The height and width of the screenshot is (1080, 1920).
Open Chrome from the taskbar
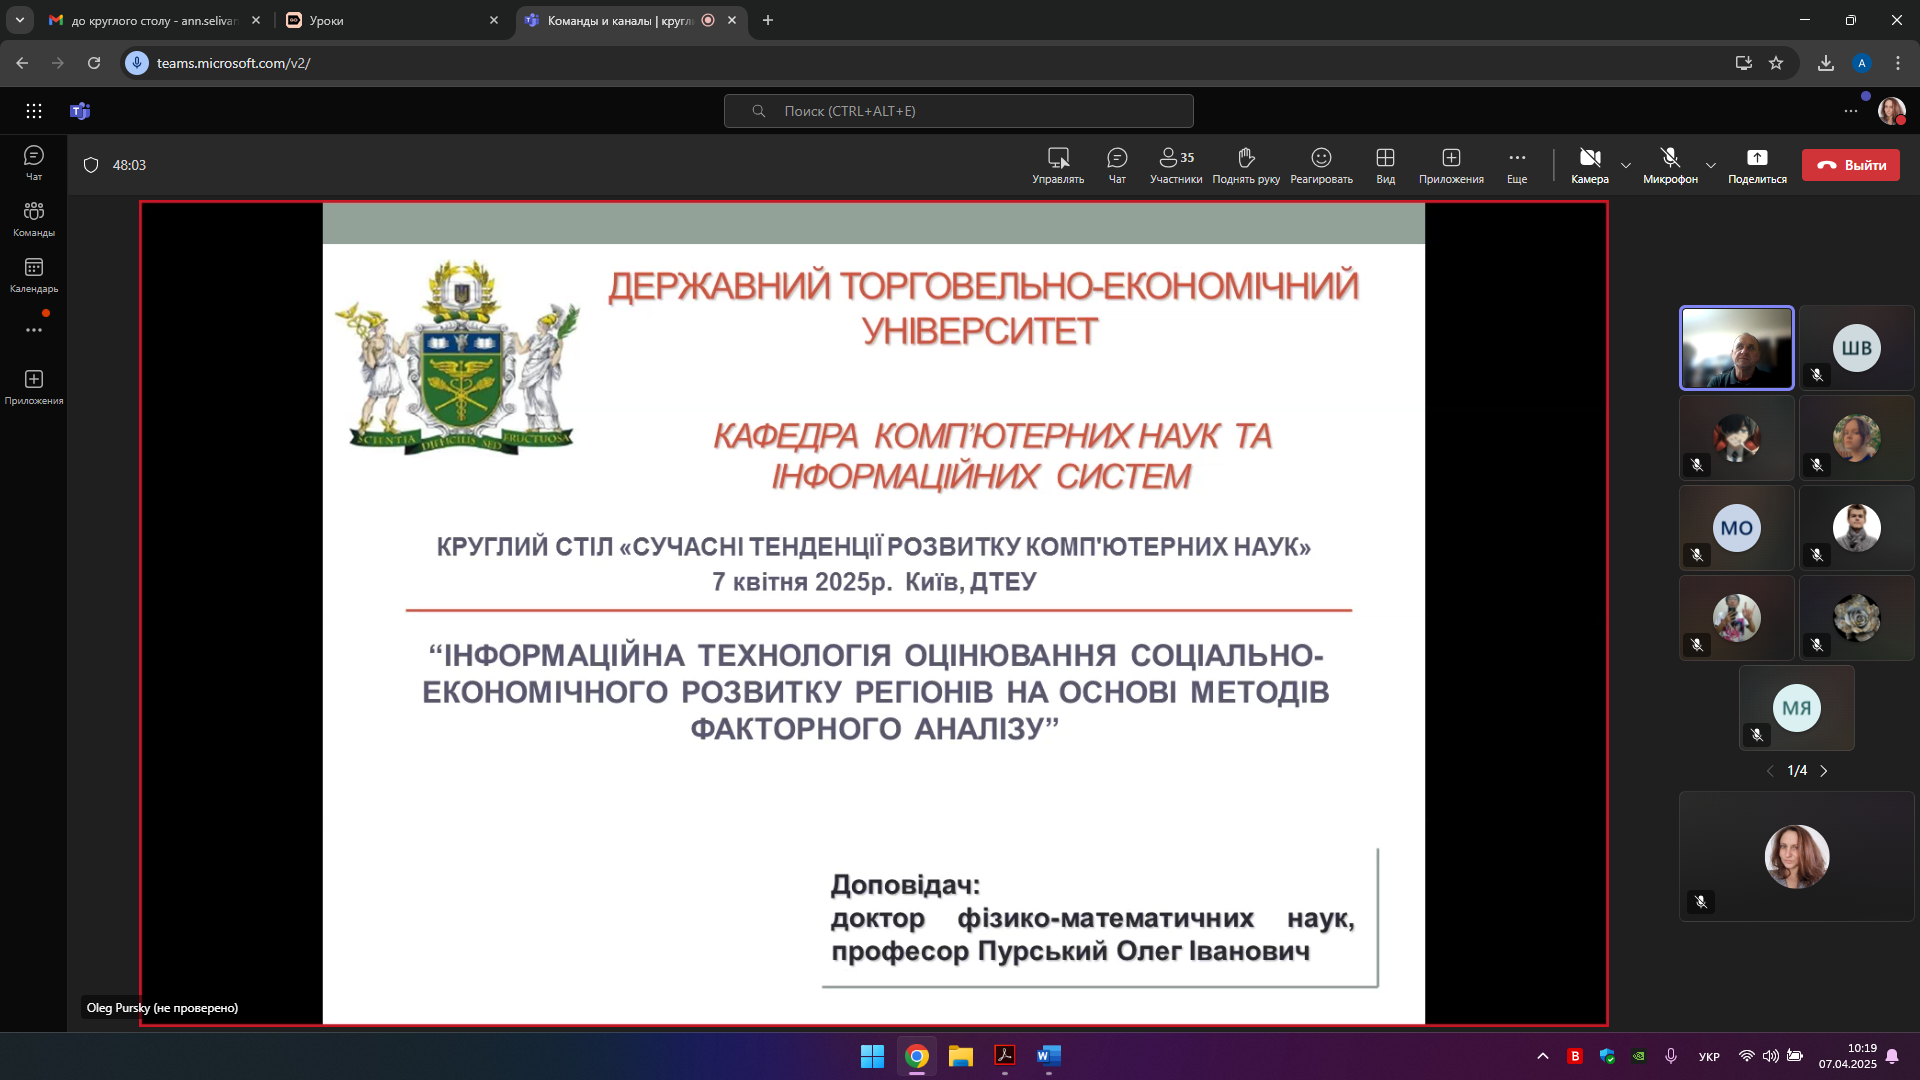click(x=917, y=1056)
